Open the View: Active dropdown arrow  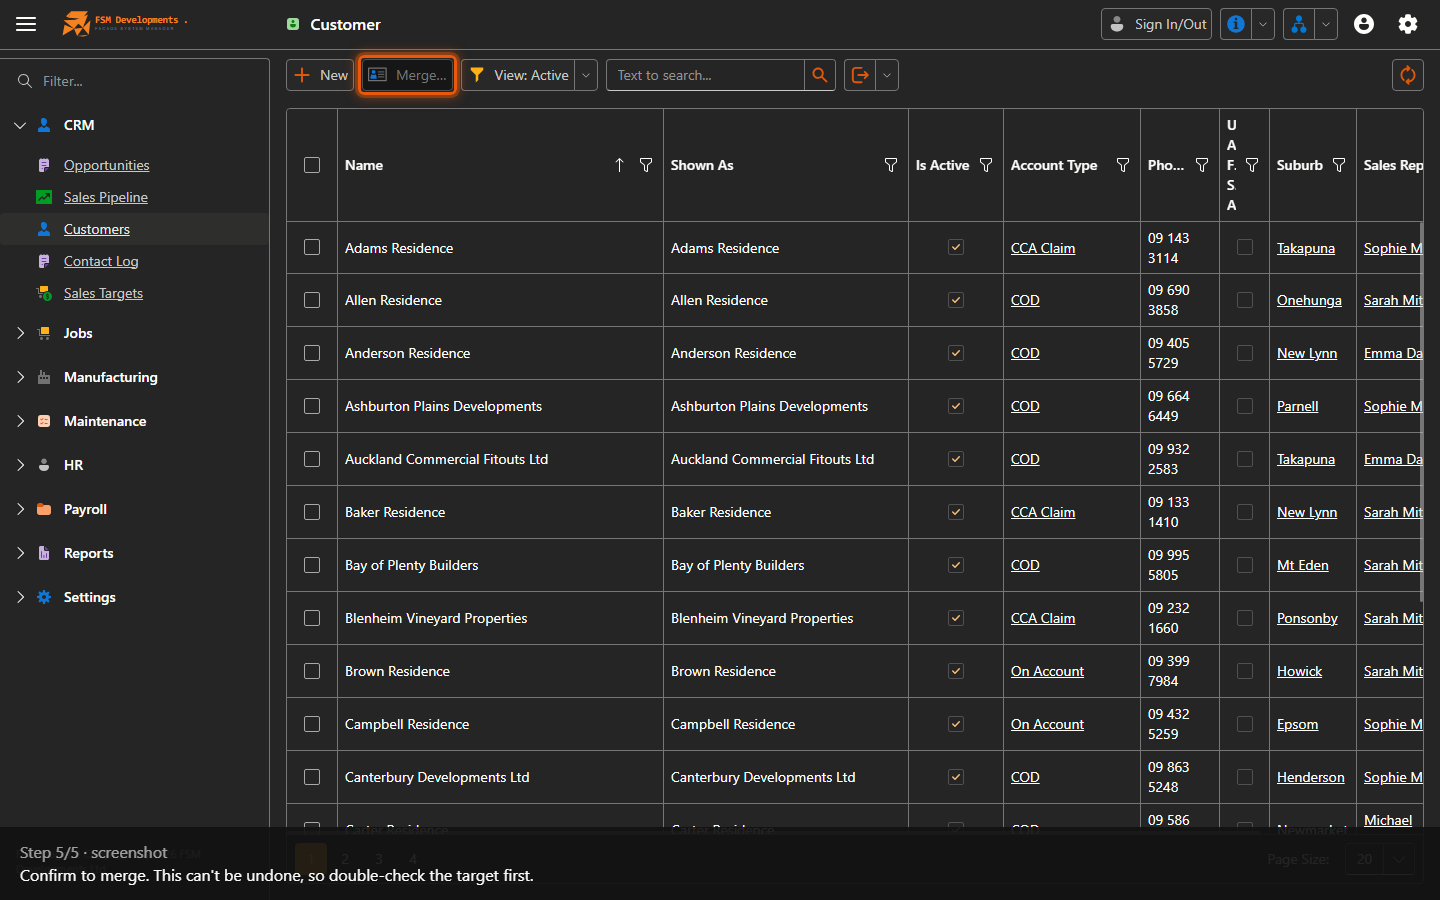tap(587, 75)
